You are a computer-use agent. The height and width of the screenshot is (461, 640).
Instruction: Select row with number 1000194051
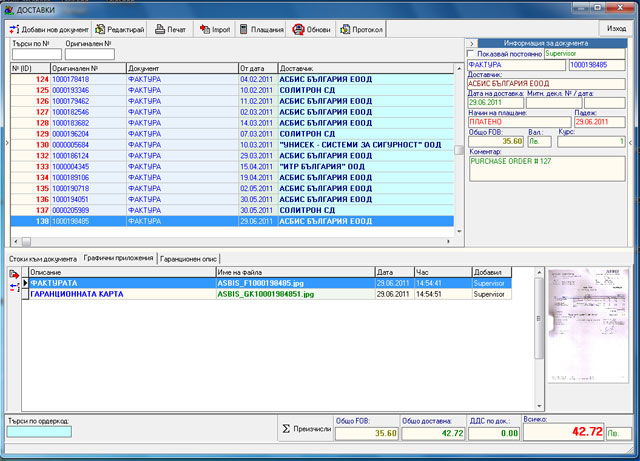[232, 199]
